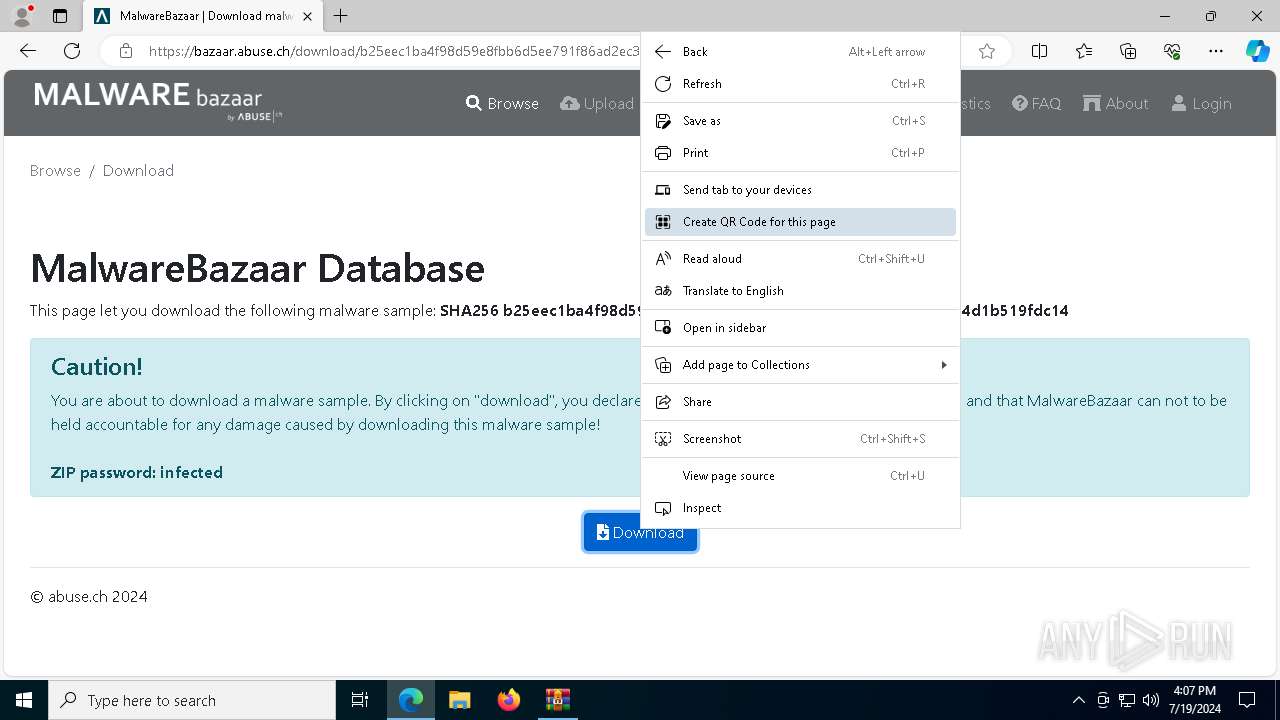This screenshot has height=720, width=1280.
Task: Select Screenshot menu entry
Action: pyautogui.click(x=800, y=439)
